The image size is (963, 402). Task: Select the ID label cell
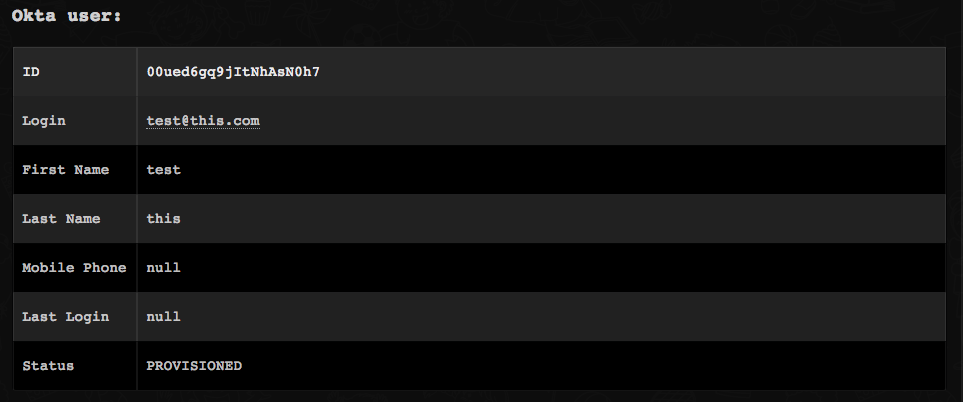click(x=31, y=72)
